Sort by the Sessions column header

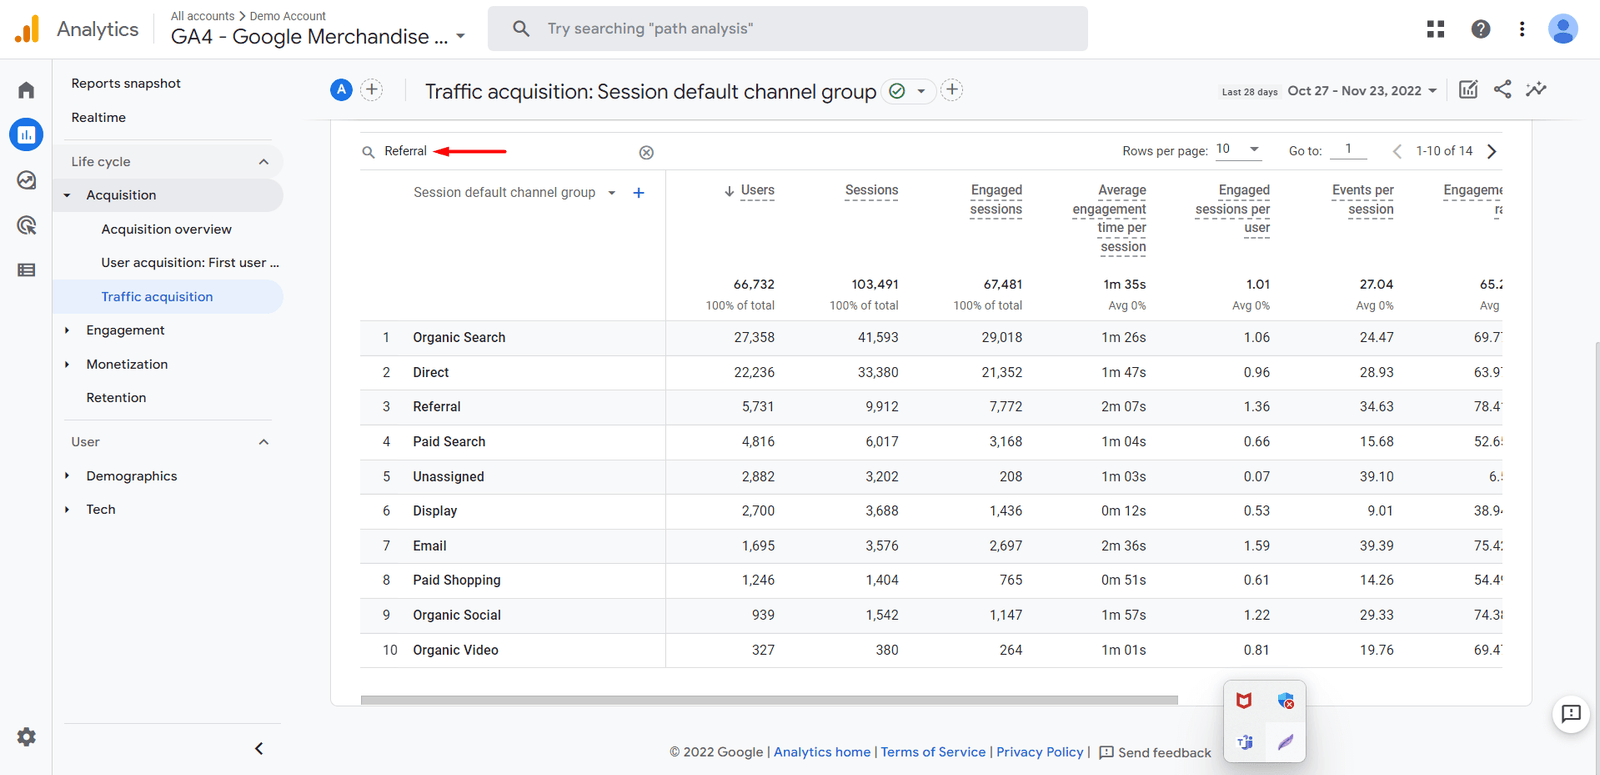[x=871, y=190]
